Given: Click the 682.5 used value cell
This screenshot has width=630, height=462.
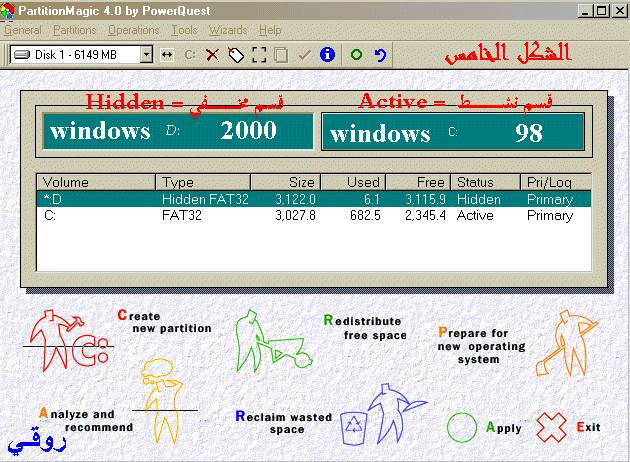Looking at the screenshot, I should pyautogui.click(x=365, y=216).
